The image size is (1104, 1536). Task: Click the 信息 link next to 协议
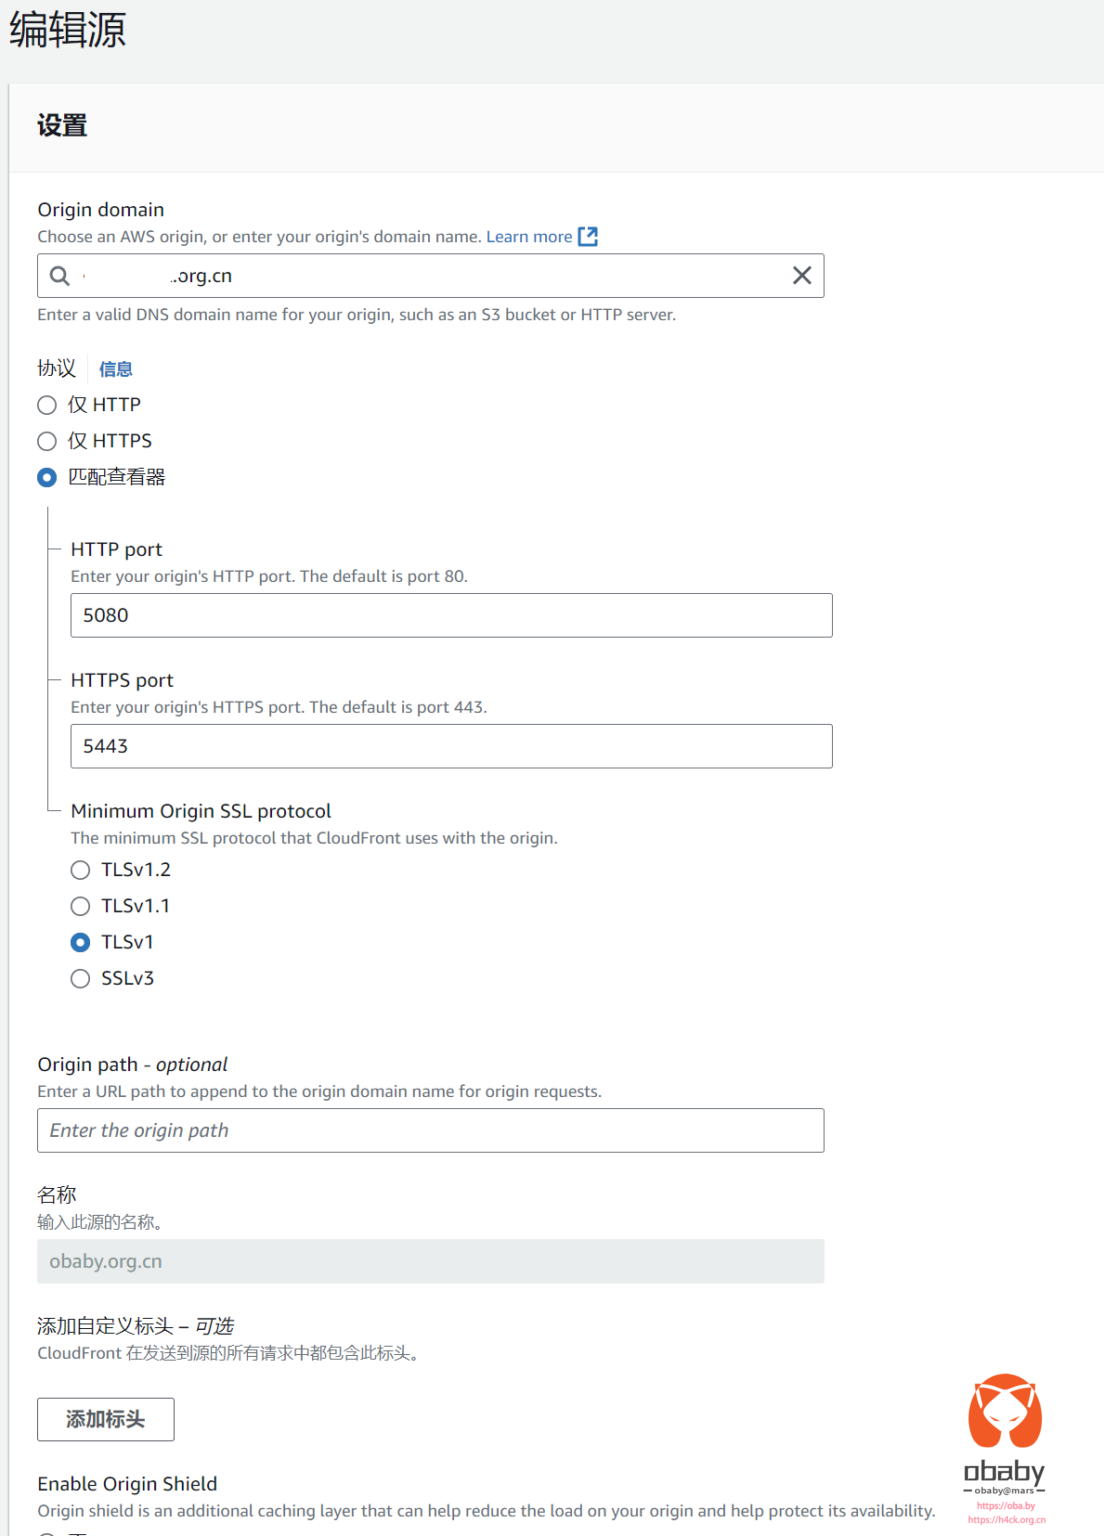point(116,369)
